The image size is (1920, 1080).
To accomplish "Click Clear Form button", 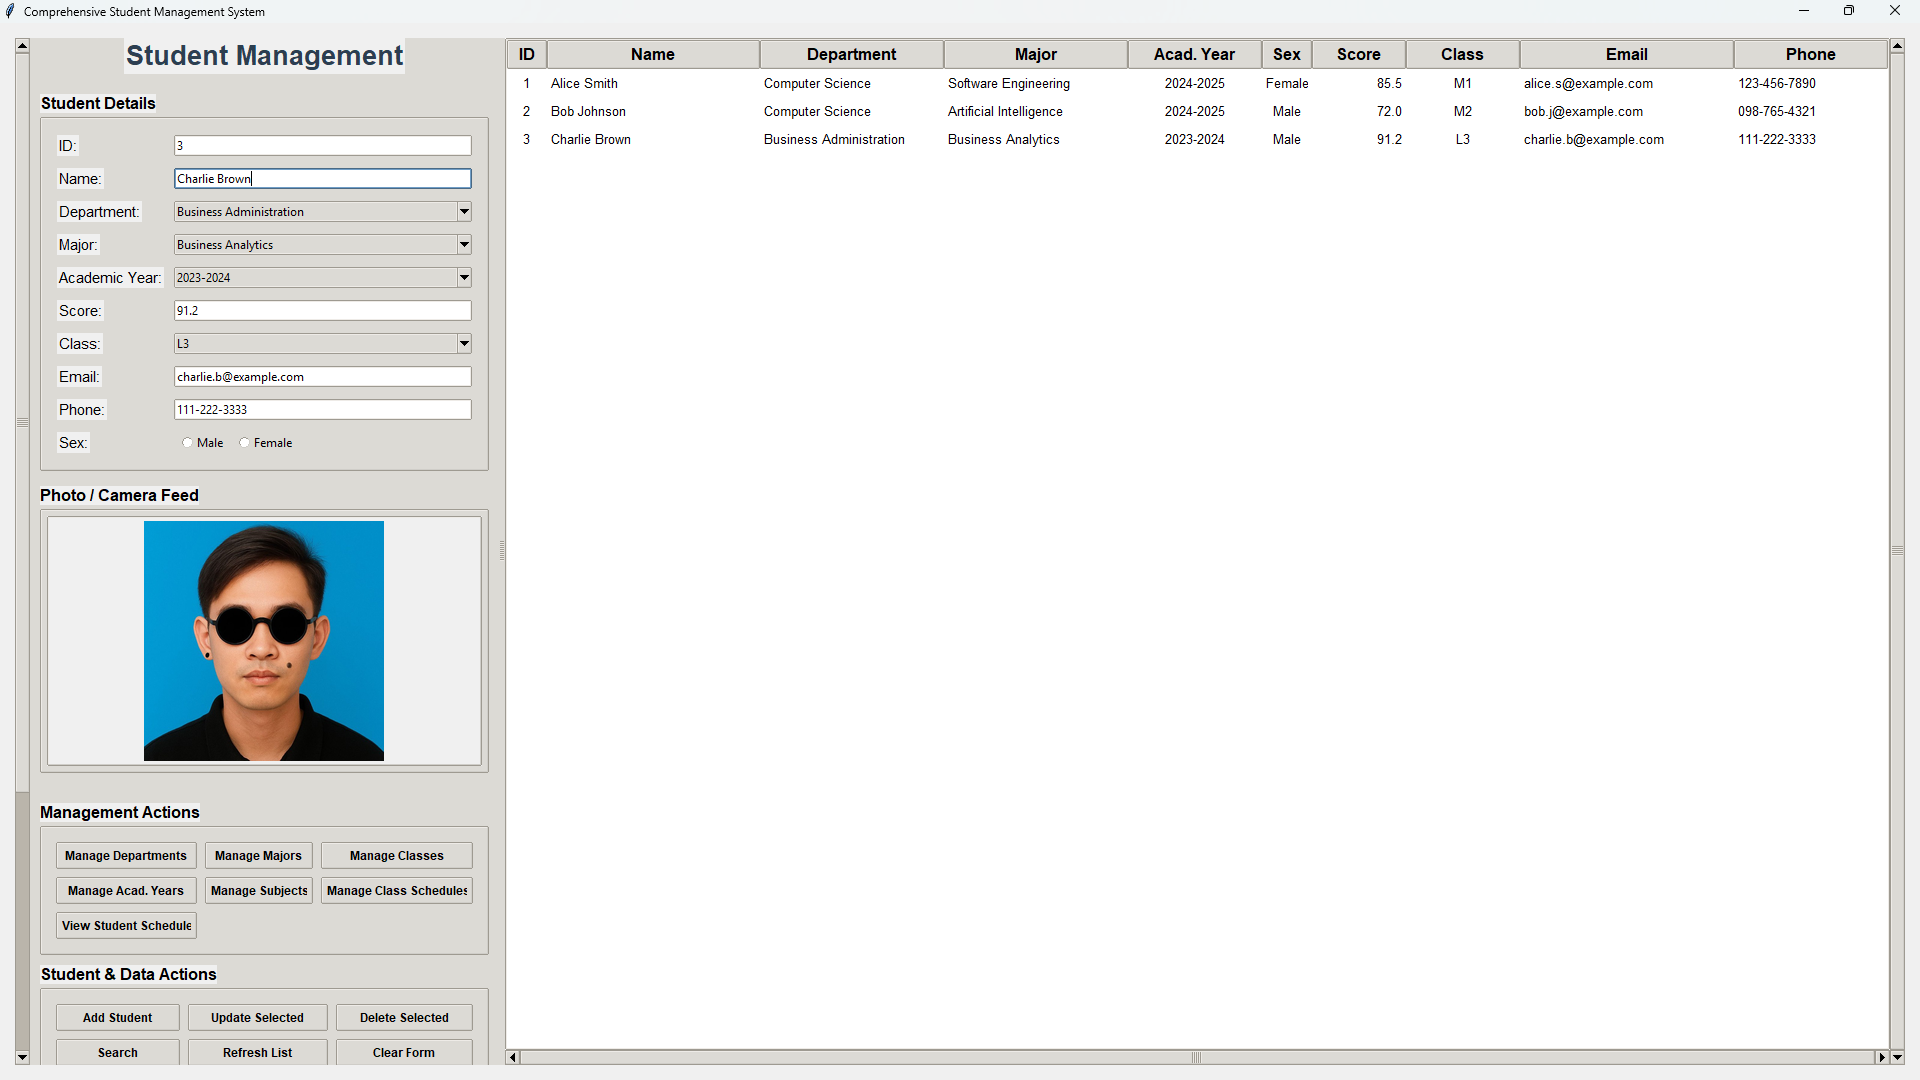I will pos(404,1053).
